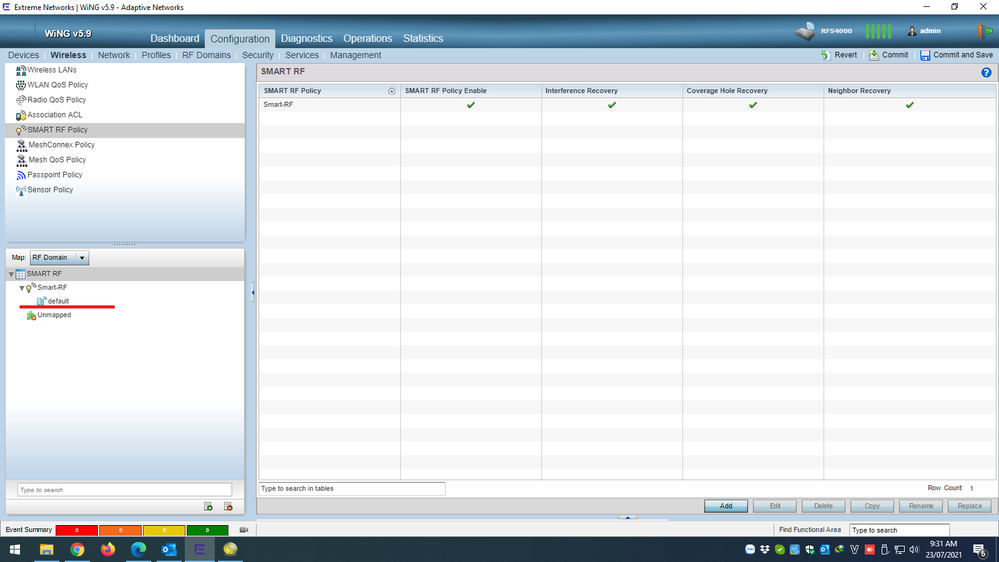Click the logout door icon
This screenshot has height=562, width=999.
[984, 31]
